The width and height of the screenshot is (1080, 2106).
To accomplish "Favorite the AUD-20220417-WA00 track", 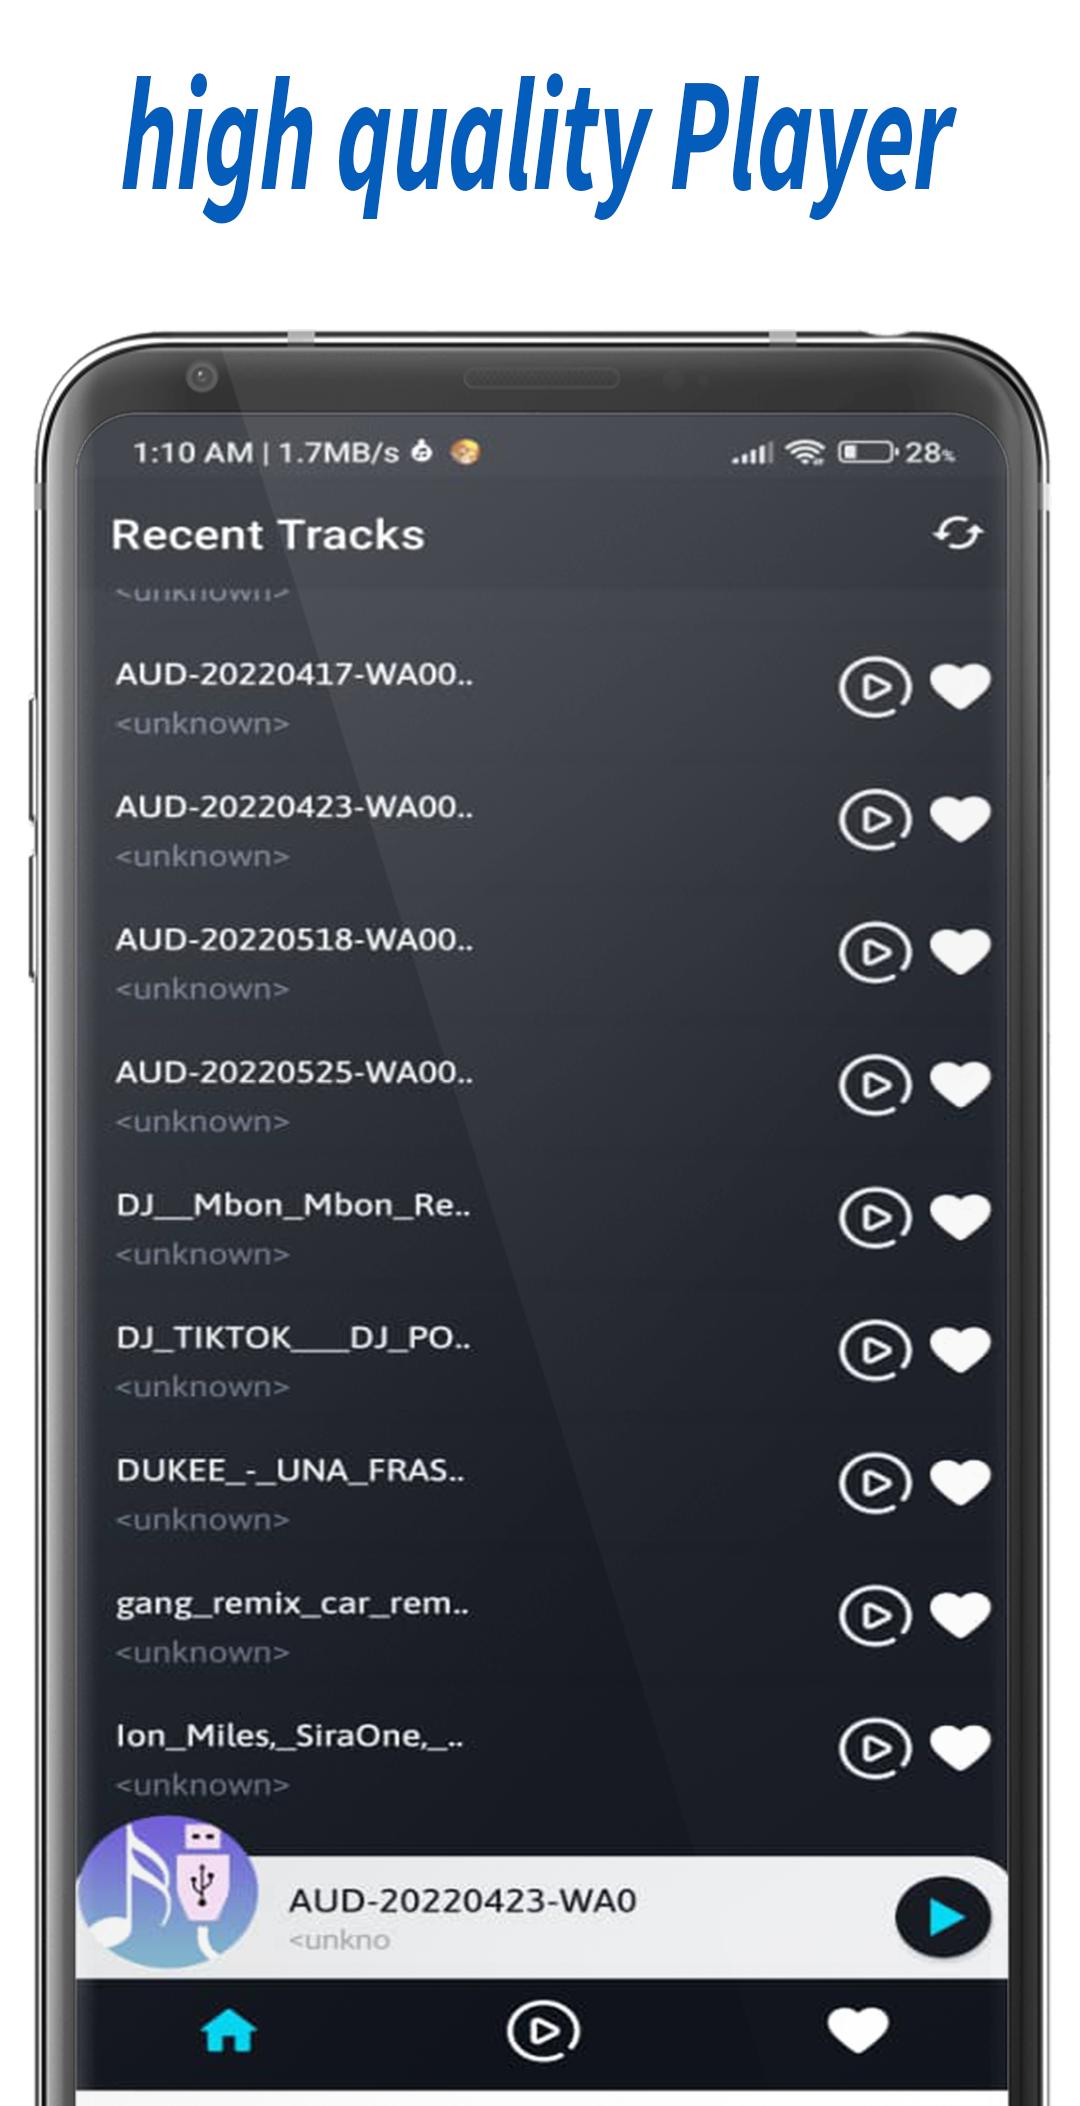I will (x=960, y=686).
